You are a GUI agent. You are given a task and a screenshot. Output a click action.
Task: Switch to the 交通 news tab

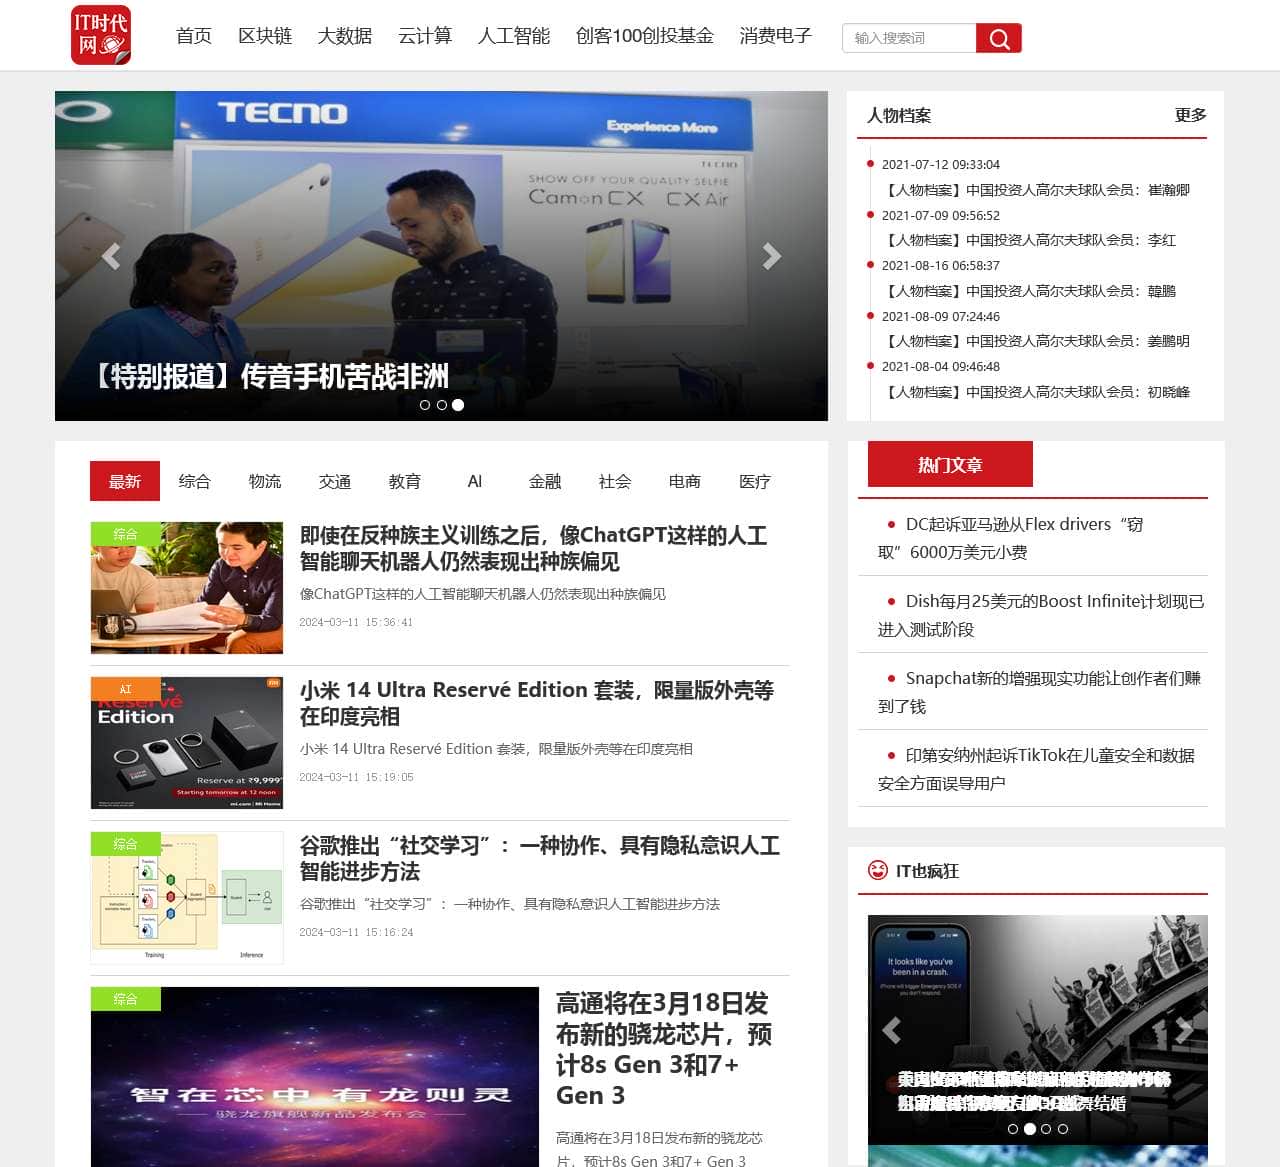pyautogui.click(x=335, y=481)
